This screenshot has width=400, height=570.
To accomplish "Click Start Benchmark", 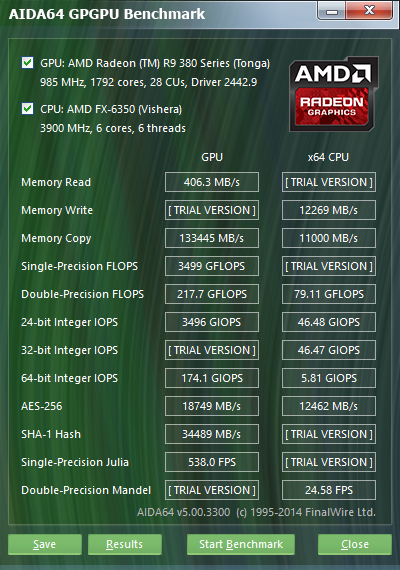I will pyautogui.click(x=241, y=544).
